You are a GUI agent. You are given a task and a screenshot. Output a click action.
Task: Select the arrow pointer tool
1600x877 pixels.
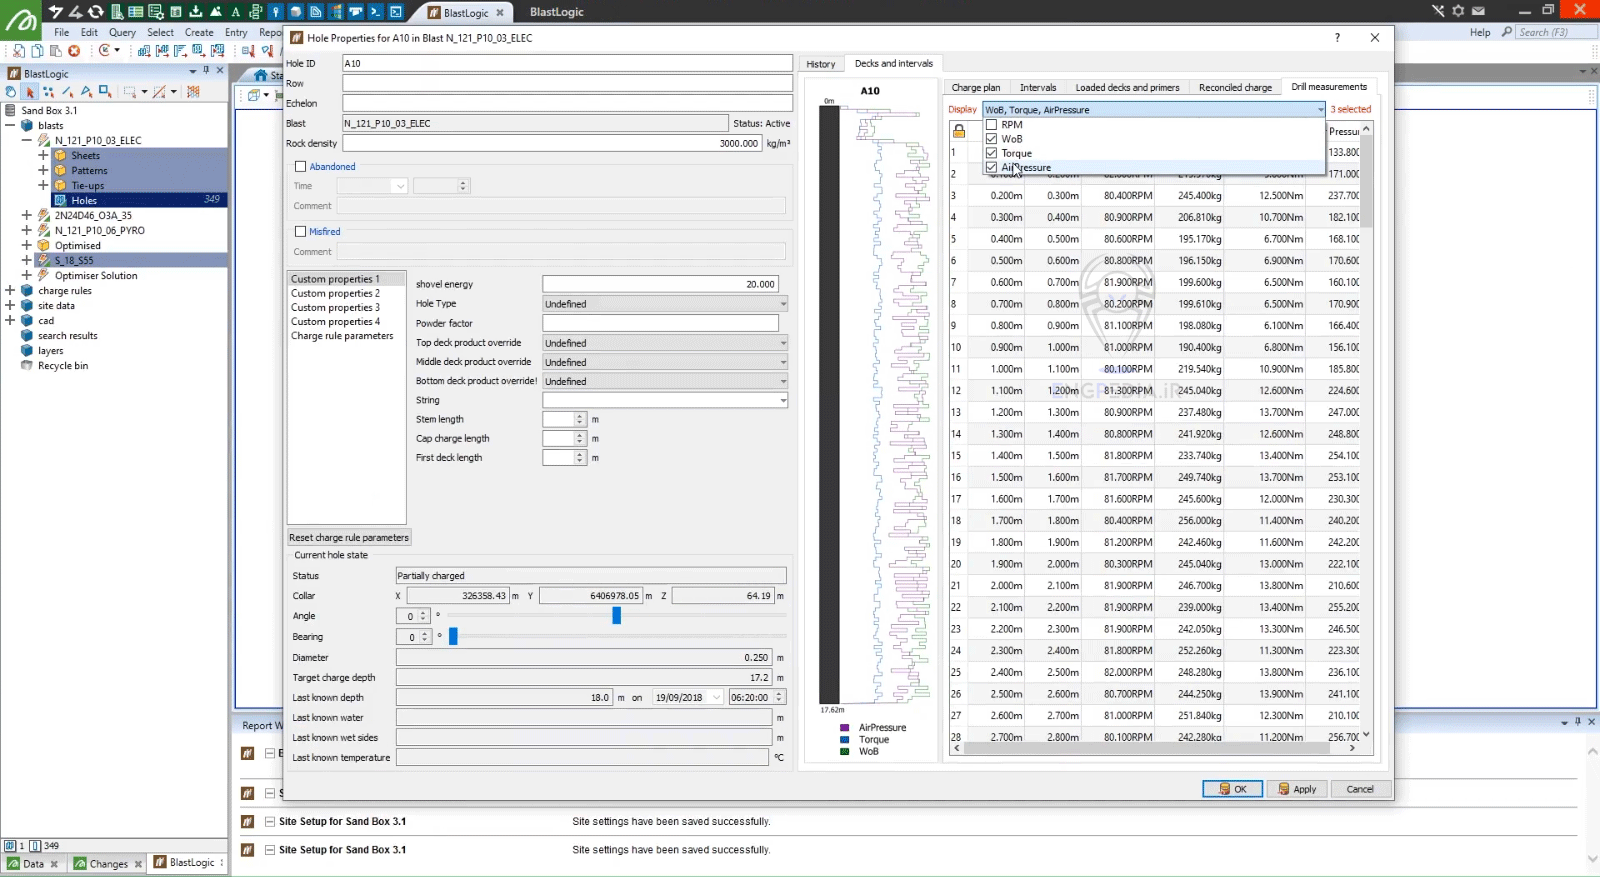point(30,92)
